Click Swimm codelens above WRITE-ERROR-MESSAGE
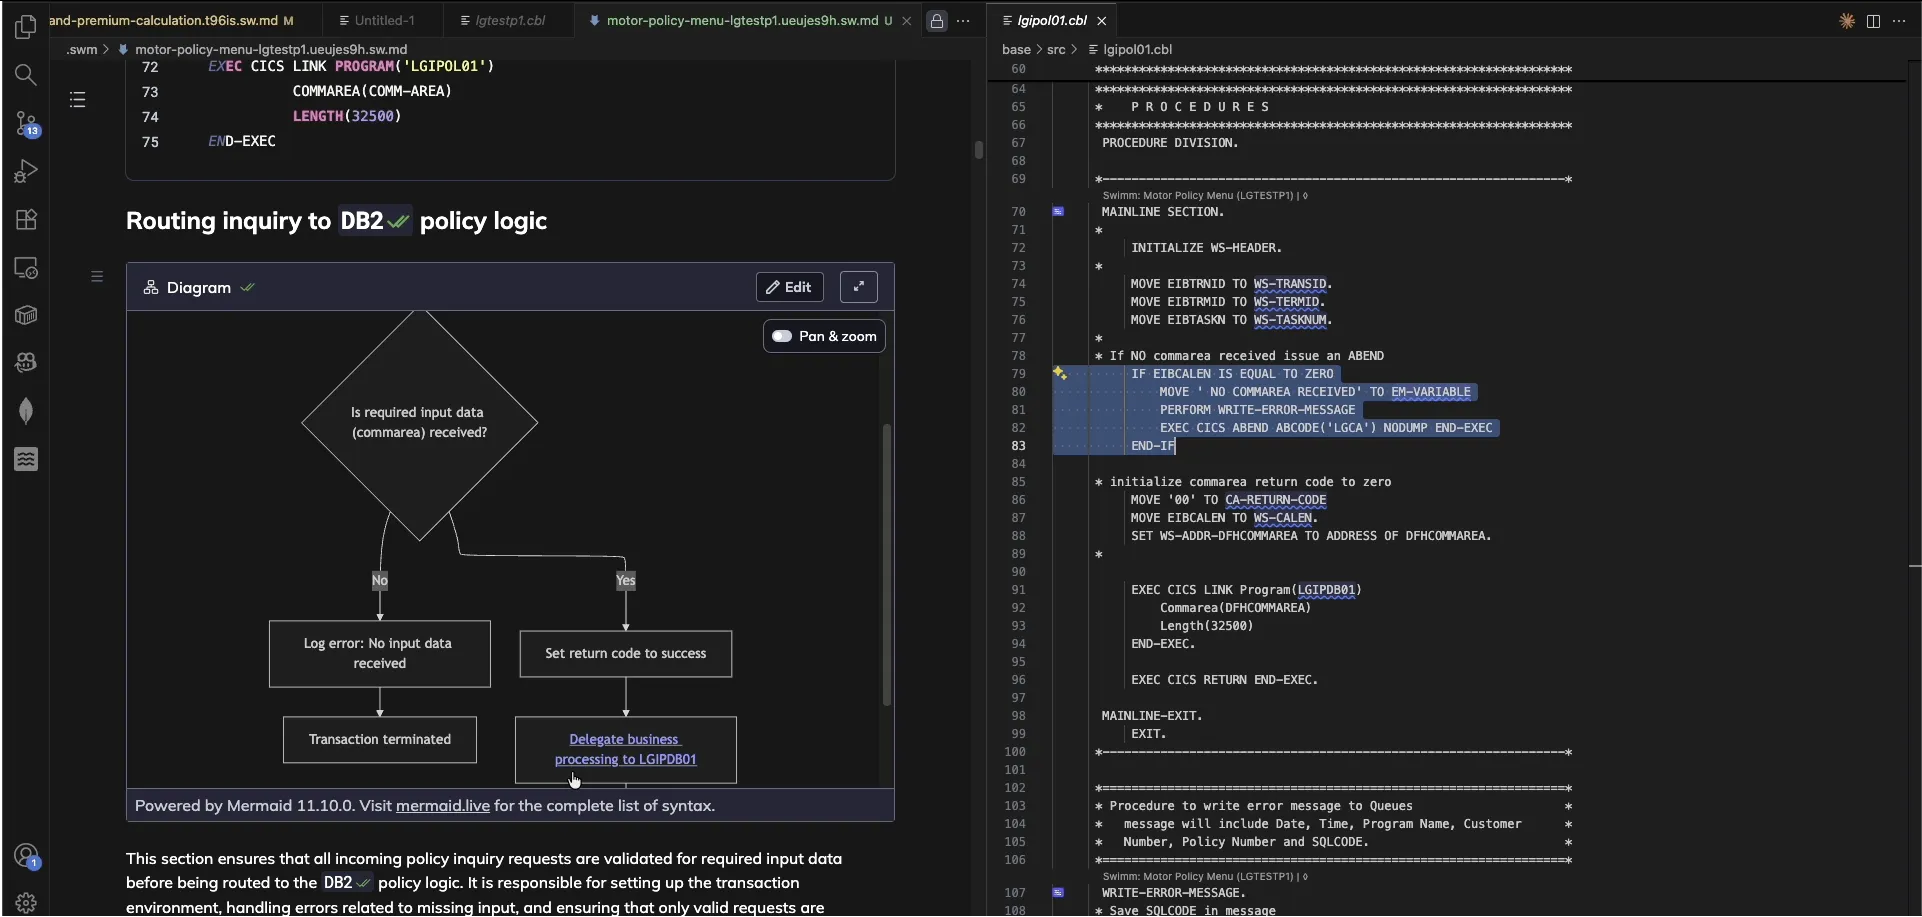The image size is (1922, 917). pos(1205,877)
